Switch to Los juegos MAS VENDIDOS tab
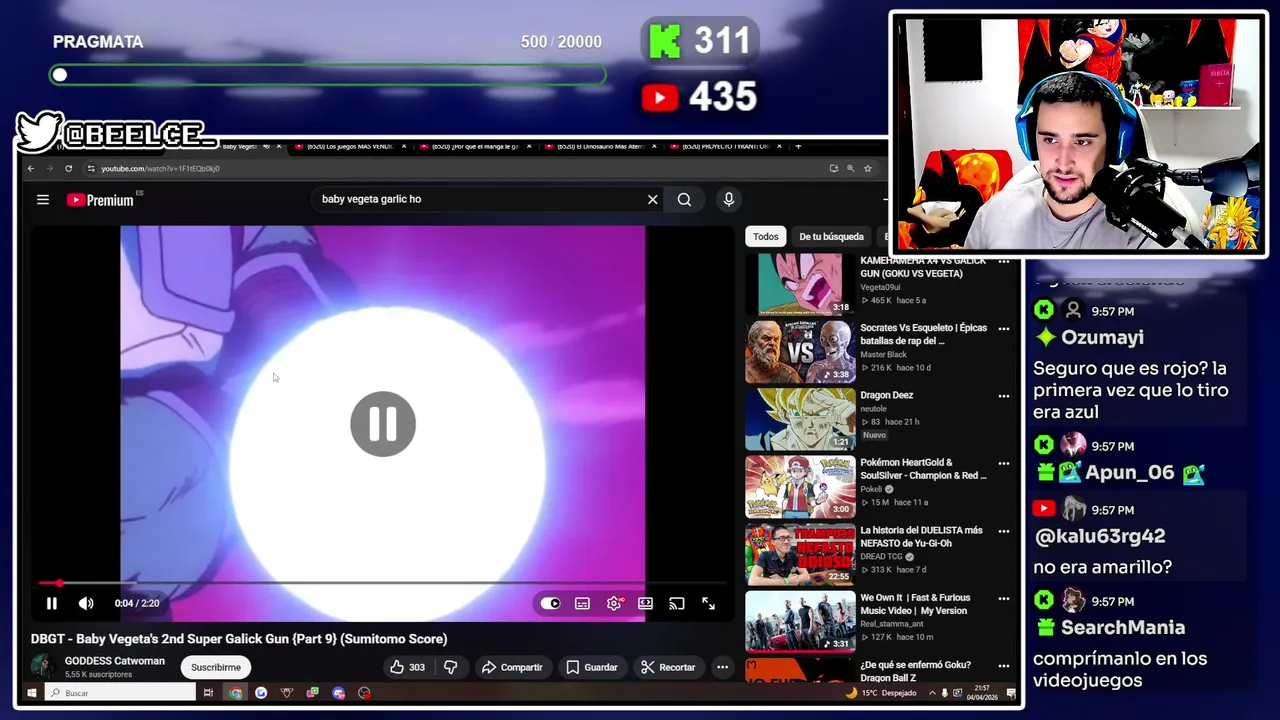The width and height of the screenshot is (1280, 720). pos(350,147)
